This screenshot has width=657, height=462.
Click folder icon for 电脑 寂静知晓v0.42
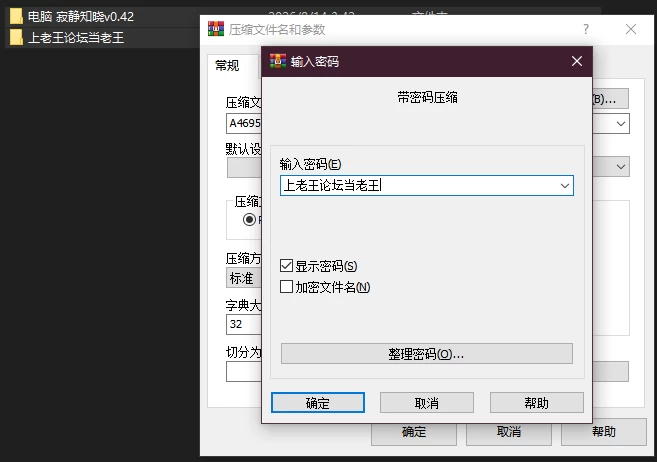(x=16, y=16)
